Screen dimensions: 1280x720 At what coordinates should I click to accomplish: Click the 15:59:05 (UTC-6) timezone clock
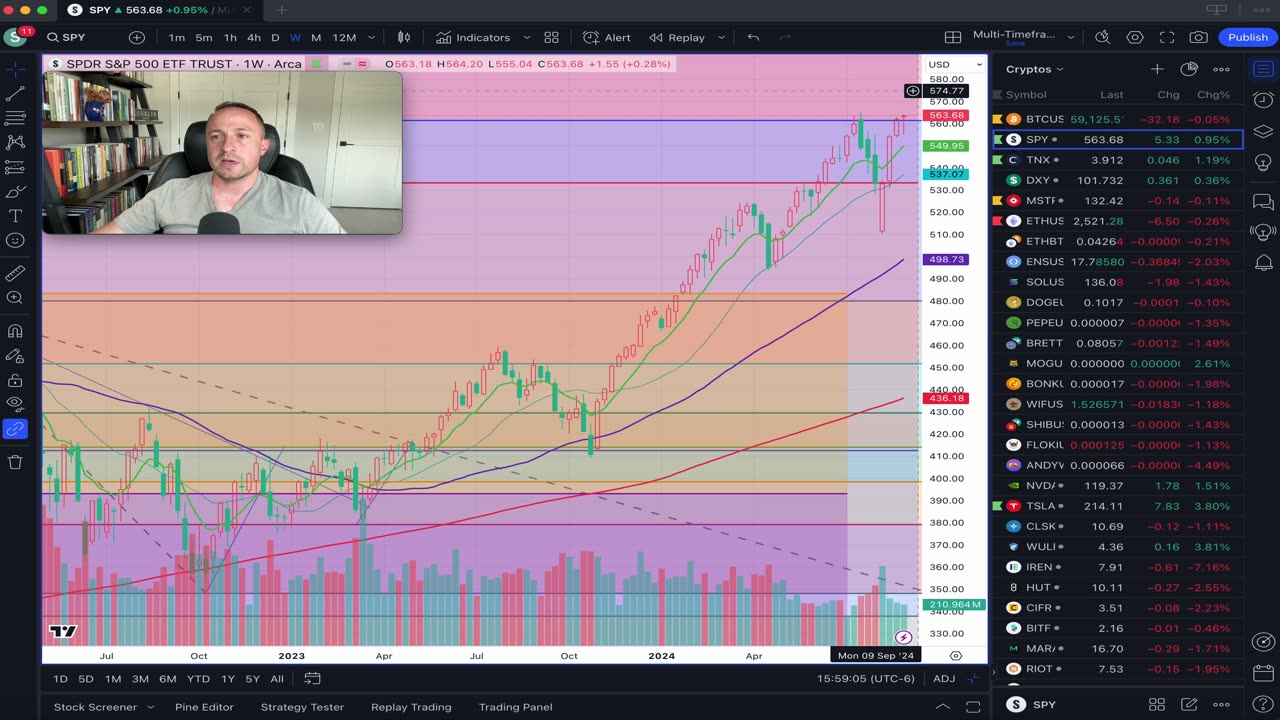[867, 679]
